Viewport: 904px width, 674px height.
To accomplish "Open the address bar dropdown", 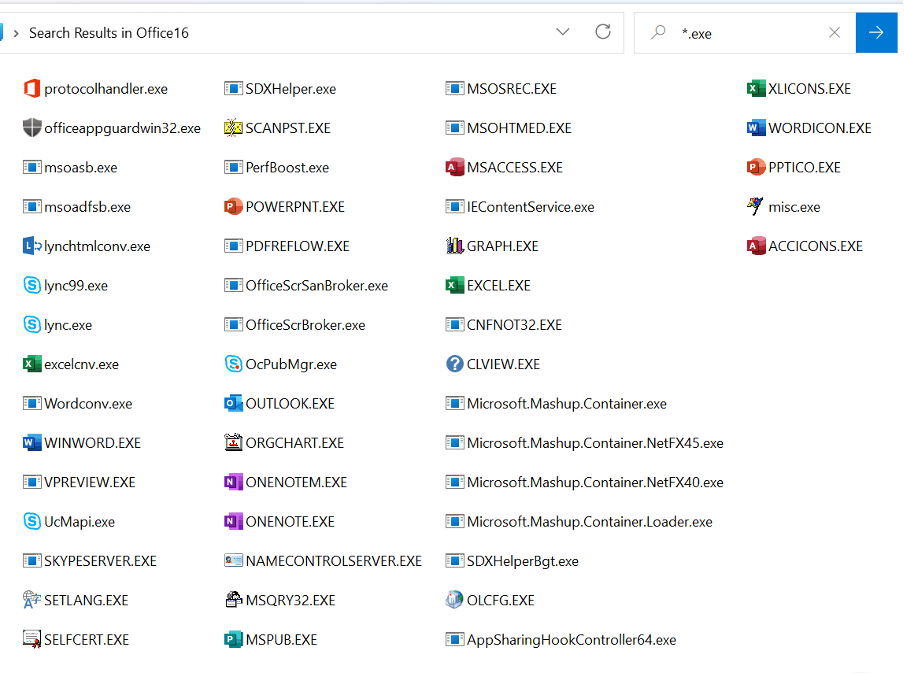I will [563, 32].
